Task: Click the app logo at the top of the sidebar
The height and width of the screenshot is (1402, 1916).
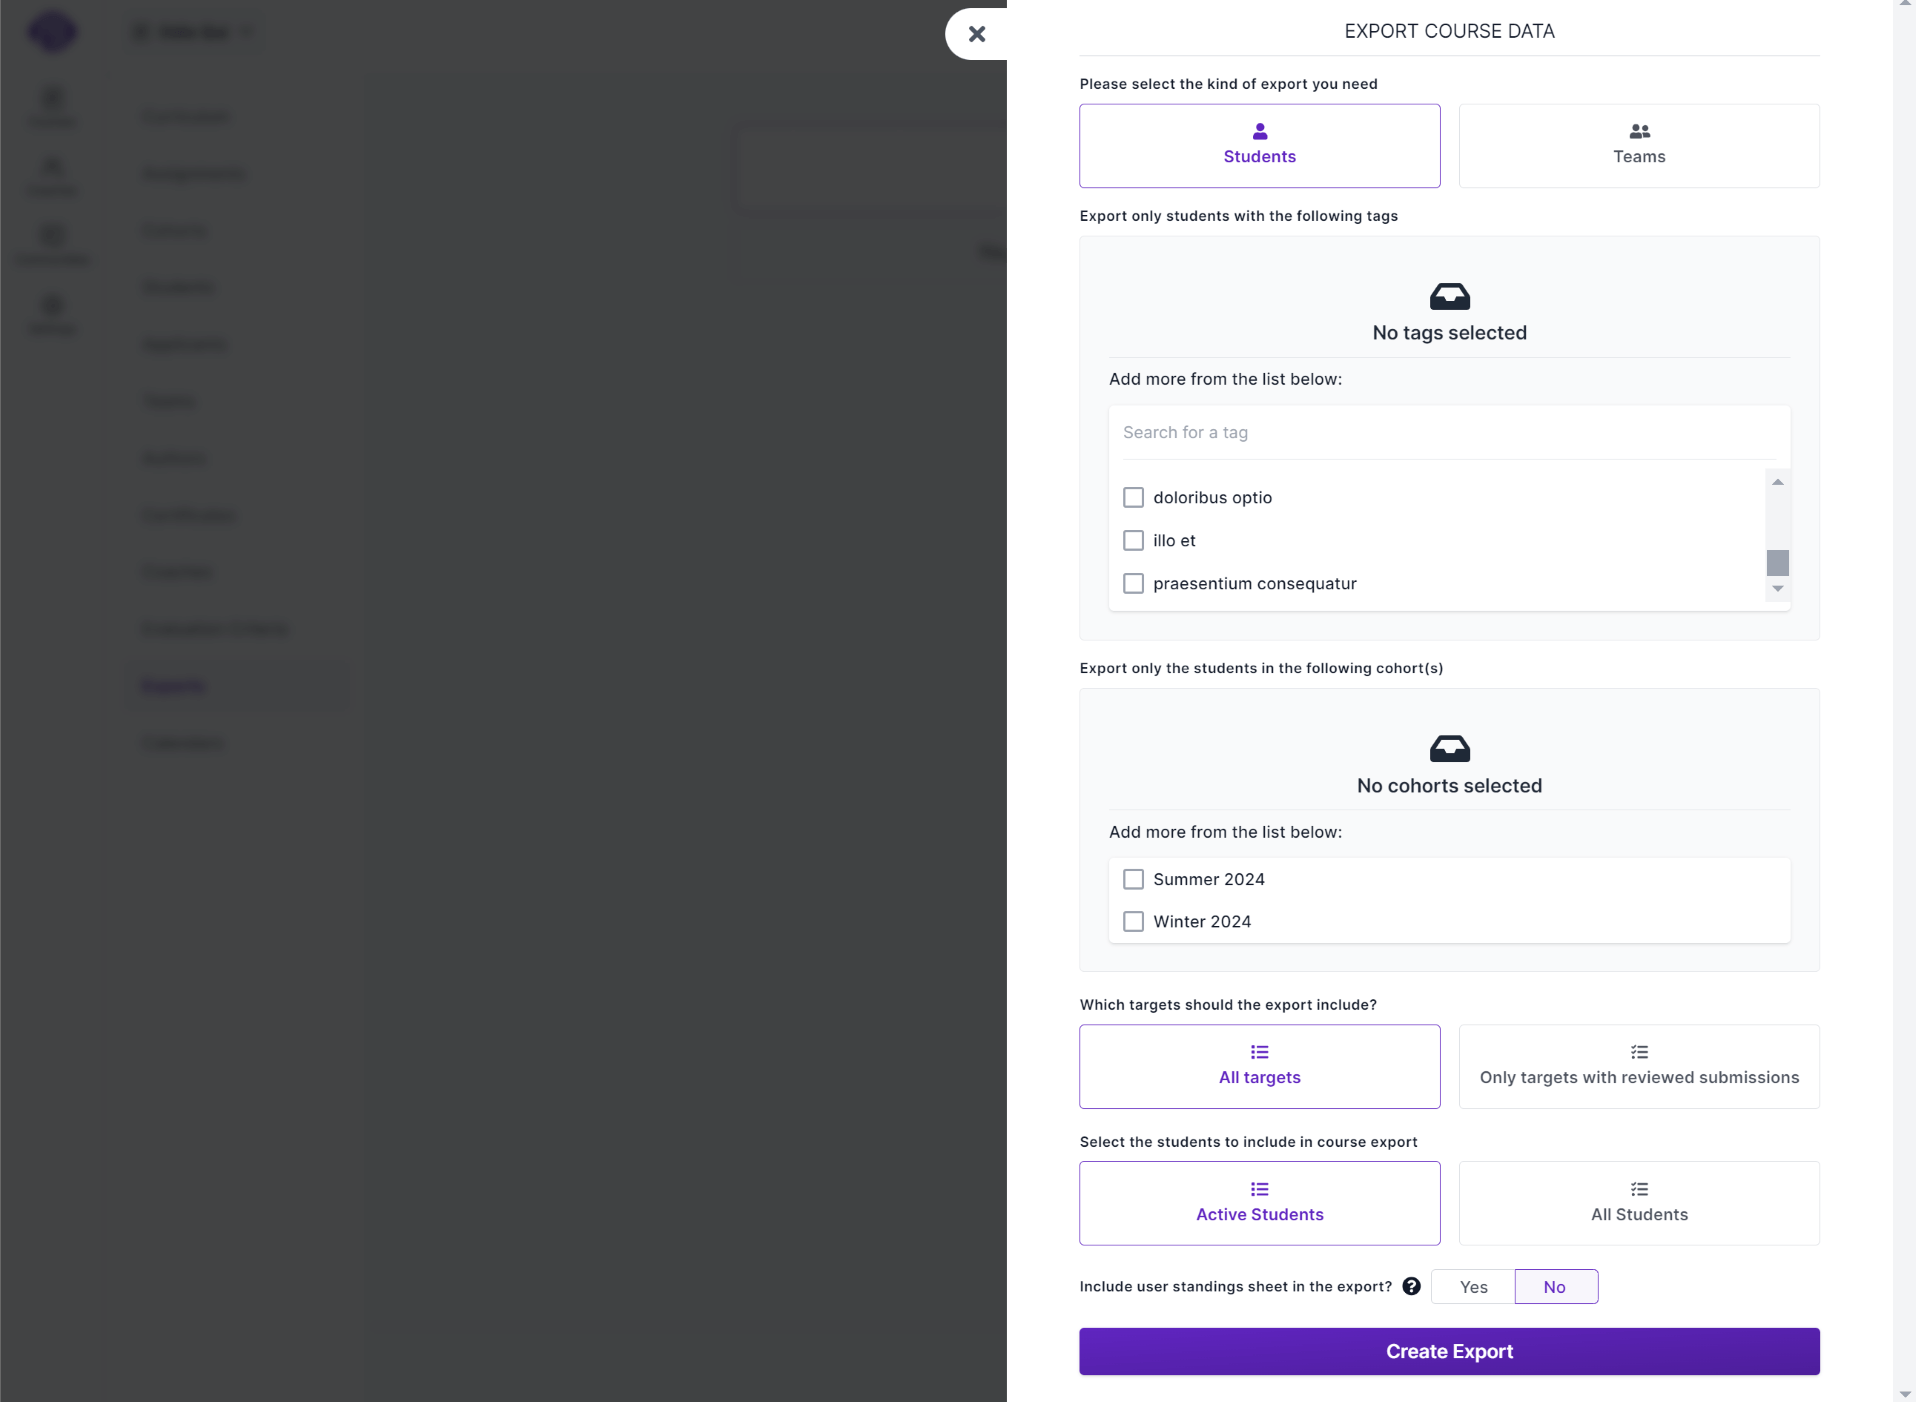Action: (52, 31)
